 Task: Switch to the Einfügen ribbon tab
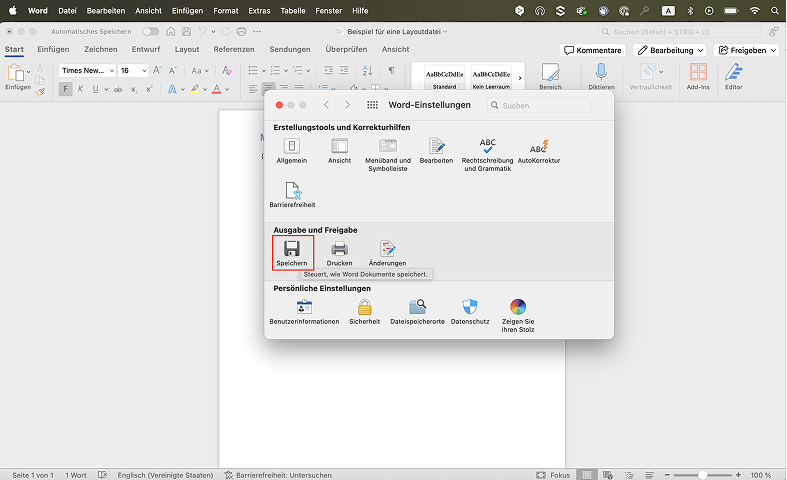tap(53, 49)
